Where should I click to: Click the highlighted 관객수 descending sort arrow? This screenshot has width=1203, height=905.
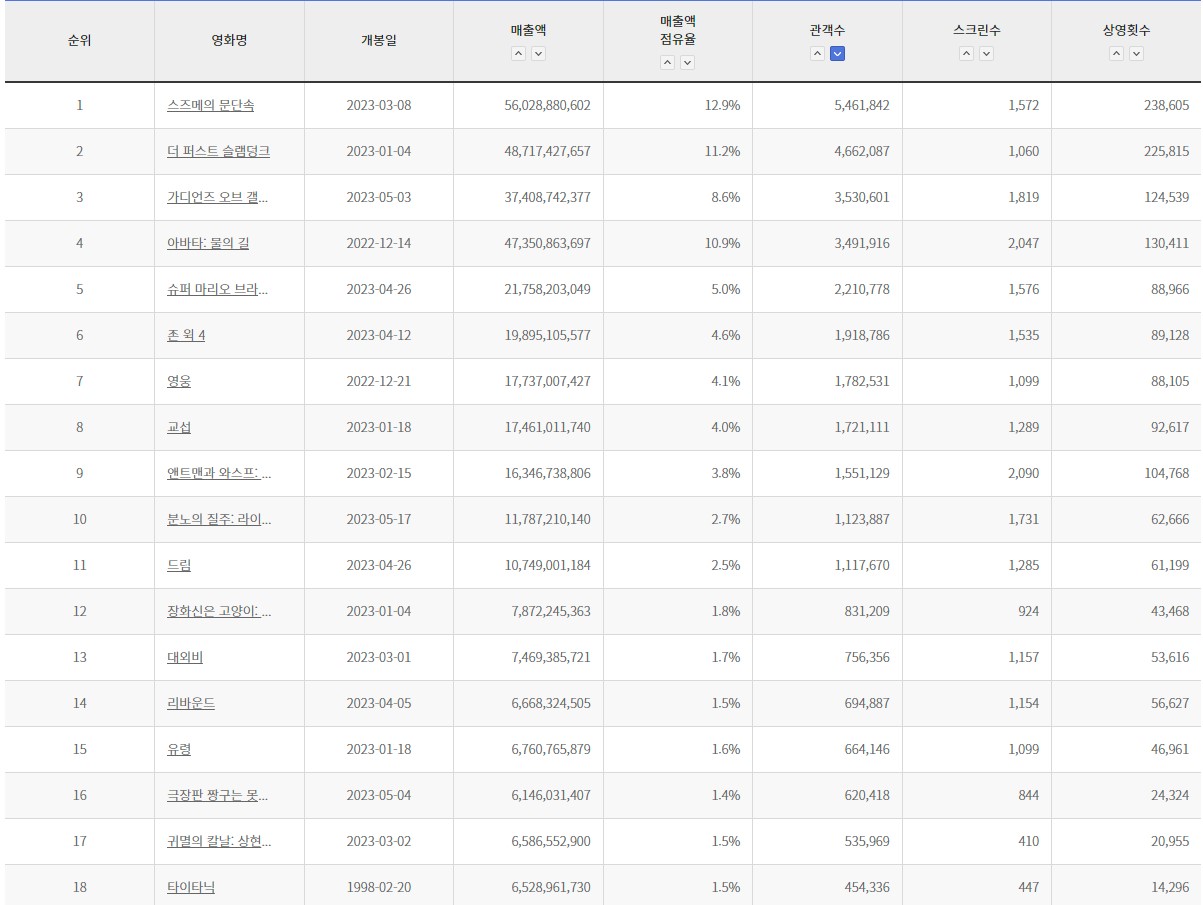point(837,54)
